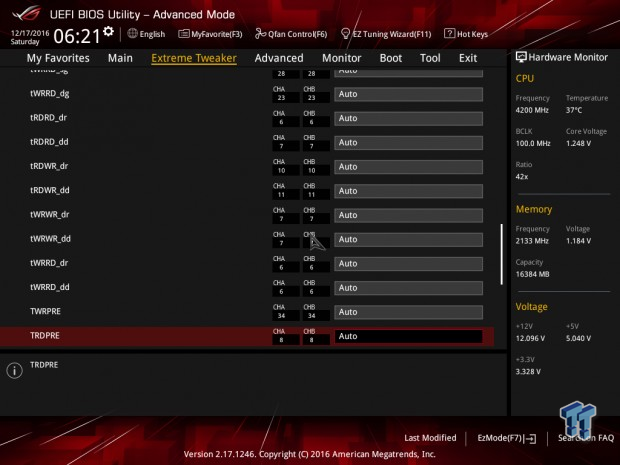Click the tWRWR_dr Auto value field
Viewport: 620px width, 465px height.
[408, 215]
